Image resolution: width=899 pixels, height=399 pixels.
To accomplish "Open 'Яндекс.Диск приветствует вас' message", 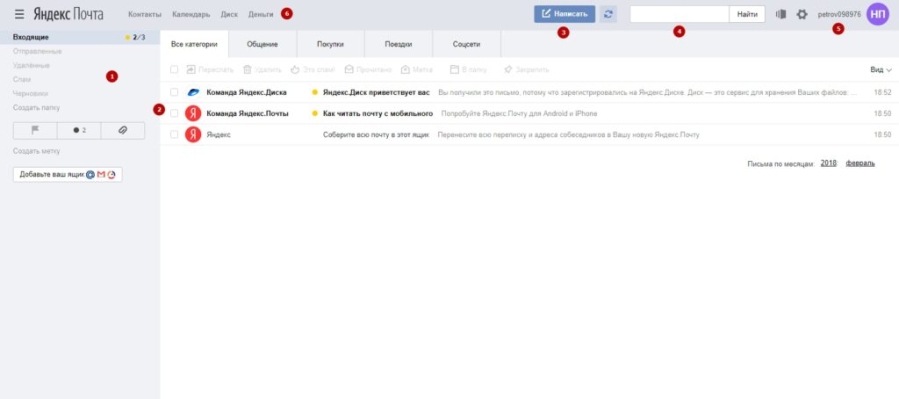I will (376, 92).
